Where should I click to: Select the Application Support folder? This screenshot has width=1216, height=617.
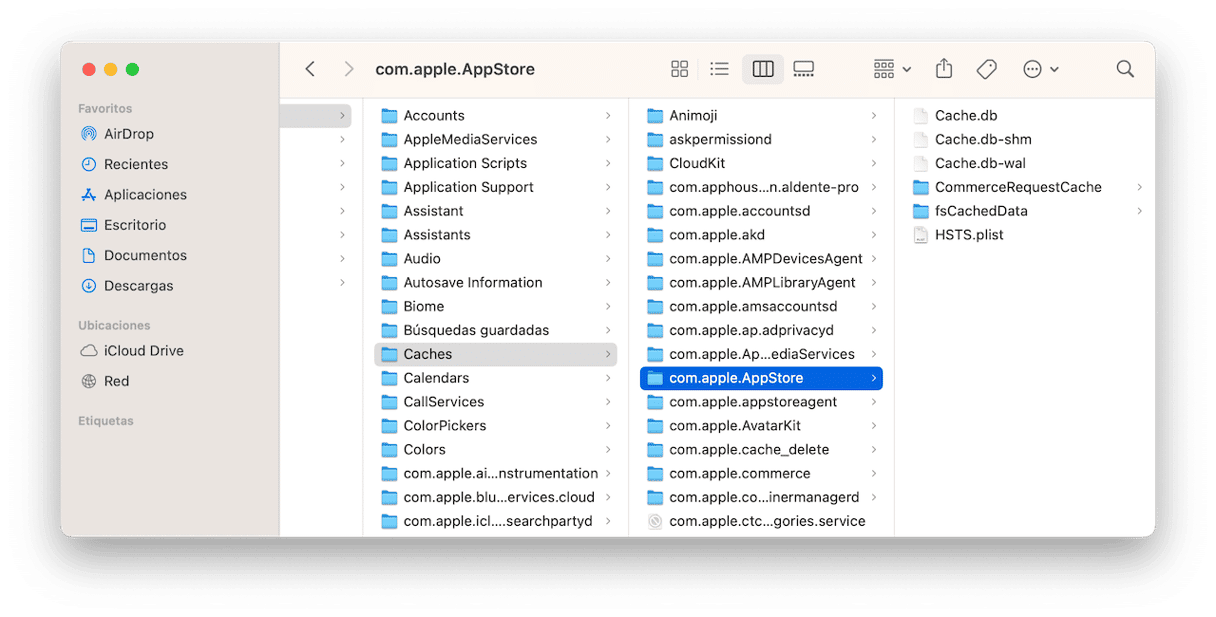pos(496,187)
